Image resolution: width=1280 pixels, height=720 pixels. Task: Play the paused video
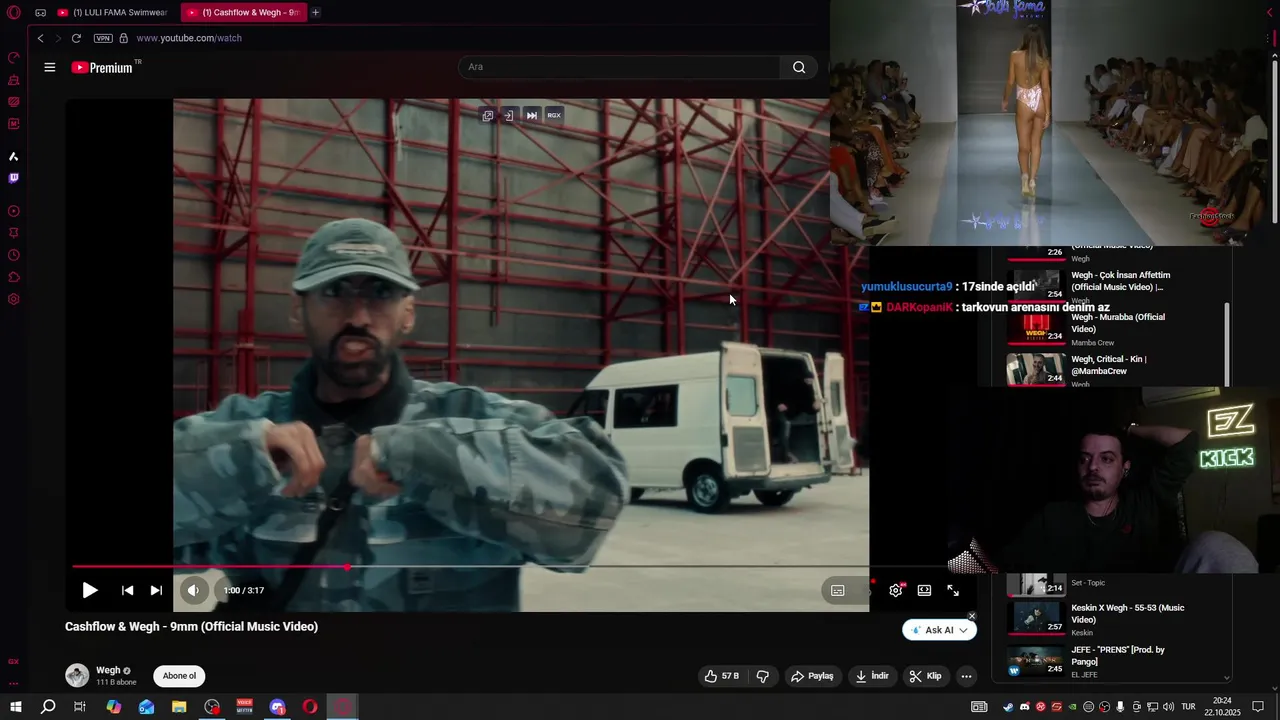[x=90, y=590]
